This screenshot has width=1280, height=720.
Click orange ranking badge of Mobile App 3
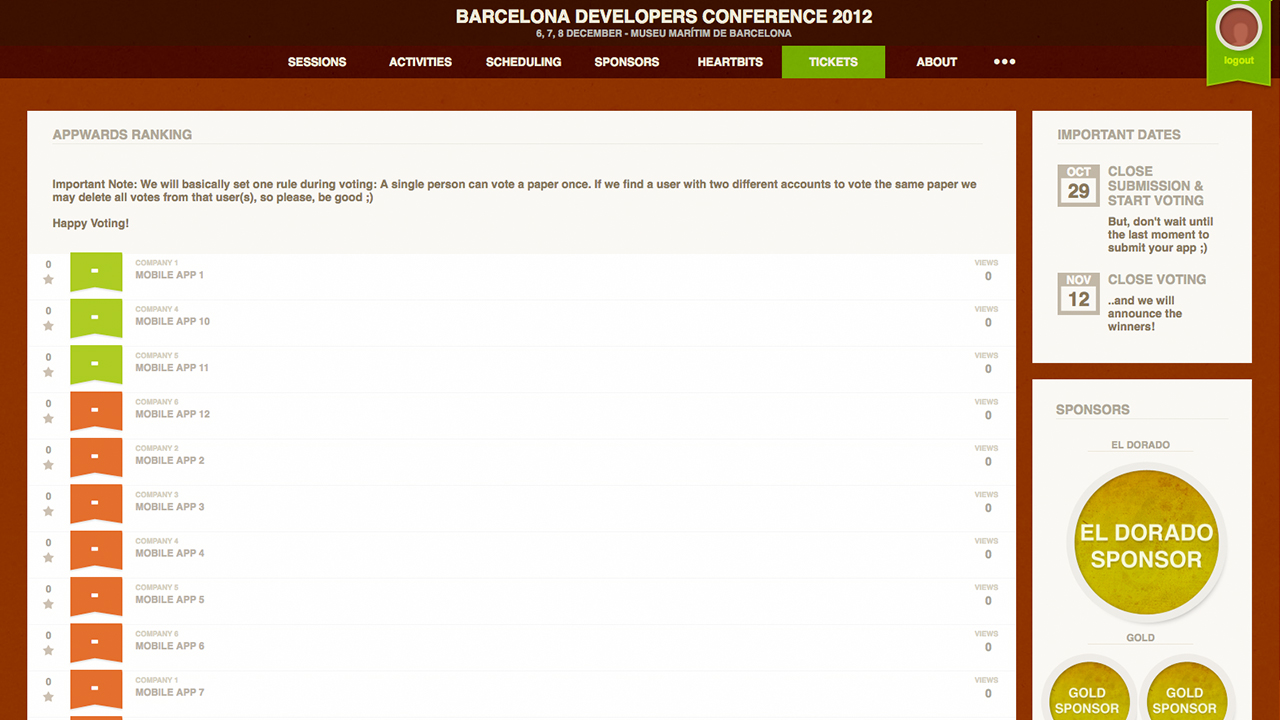tap(96, 504)
